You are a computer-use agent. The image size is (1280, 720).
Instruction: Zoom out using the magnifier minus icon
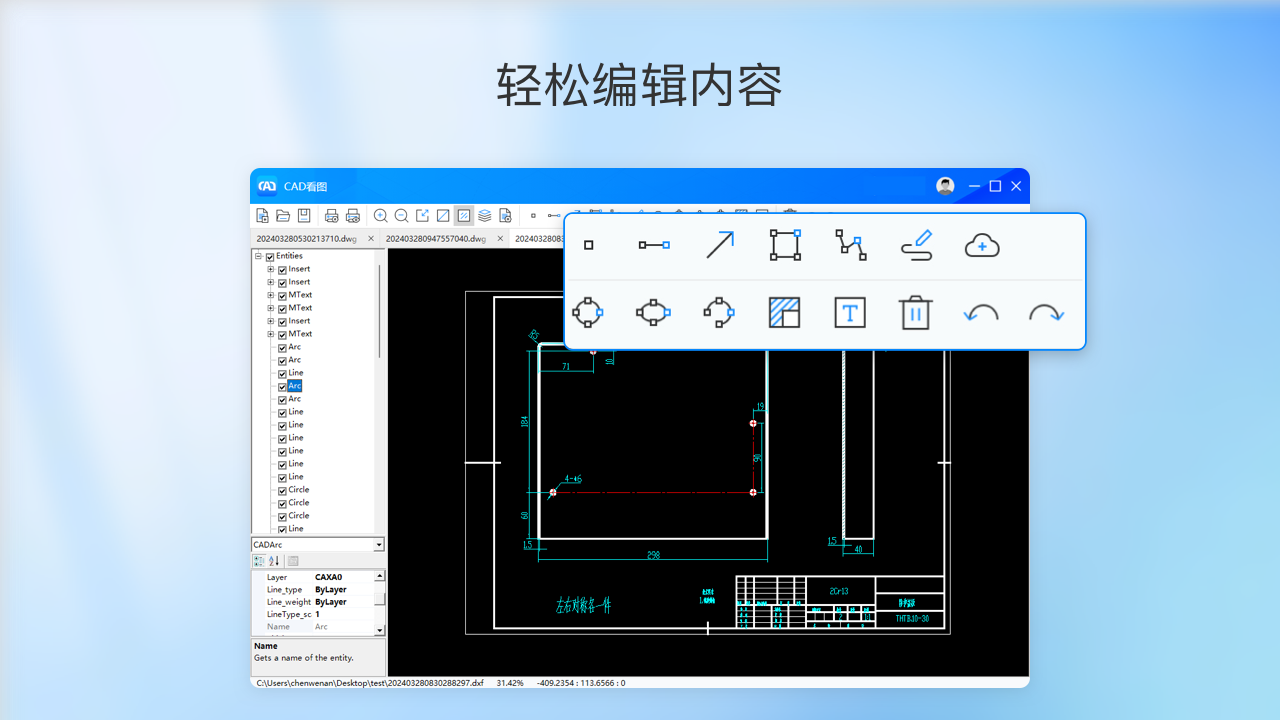pyautogui.click(x=401, y=215)
